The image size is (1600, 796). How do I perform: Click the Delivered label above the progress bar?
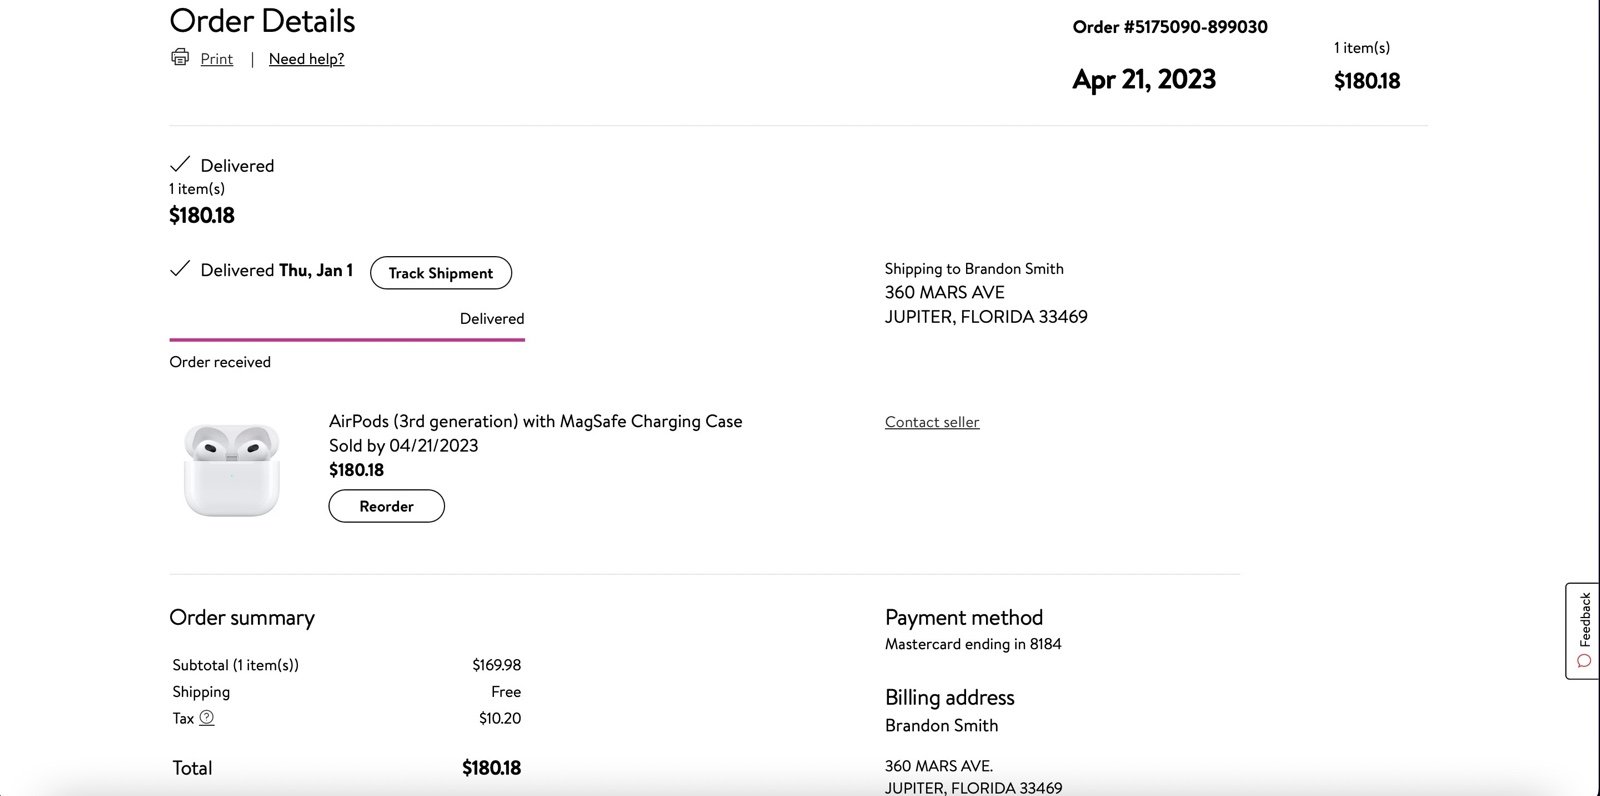(x=492, y=319)
